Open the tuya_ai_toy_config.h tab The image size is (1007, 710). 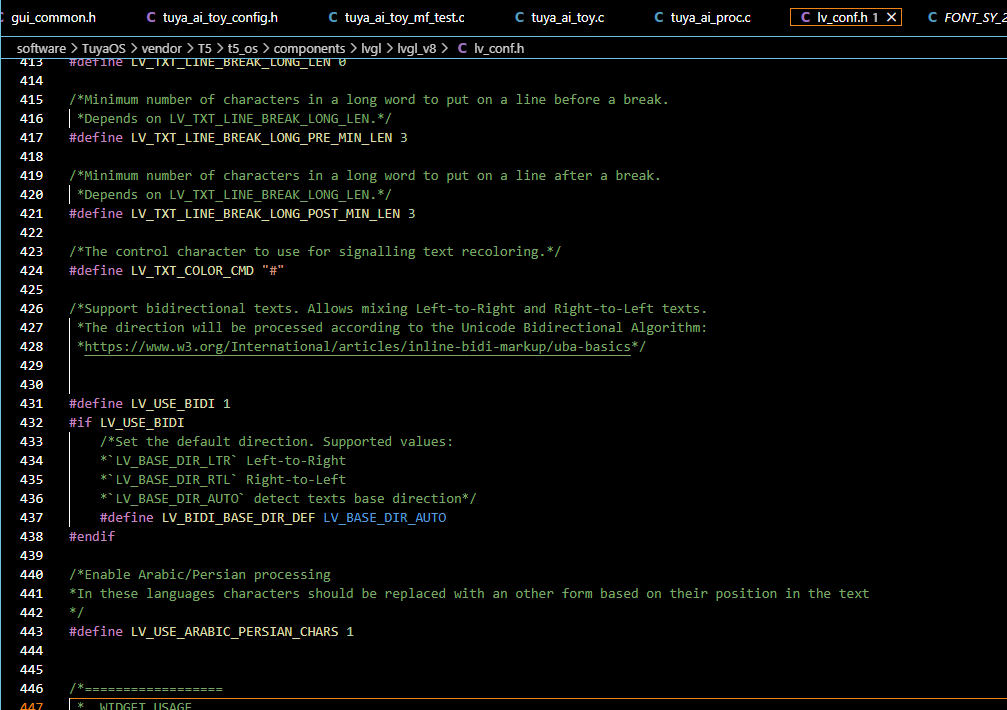pos(220,18)
